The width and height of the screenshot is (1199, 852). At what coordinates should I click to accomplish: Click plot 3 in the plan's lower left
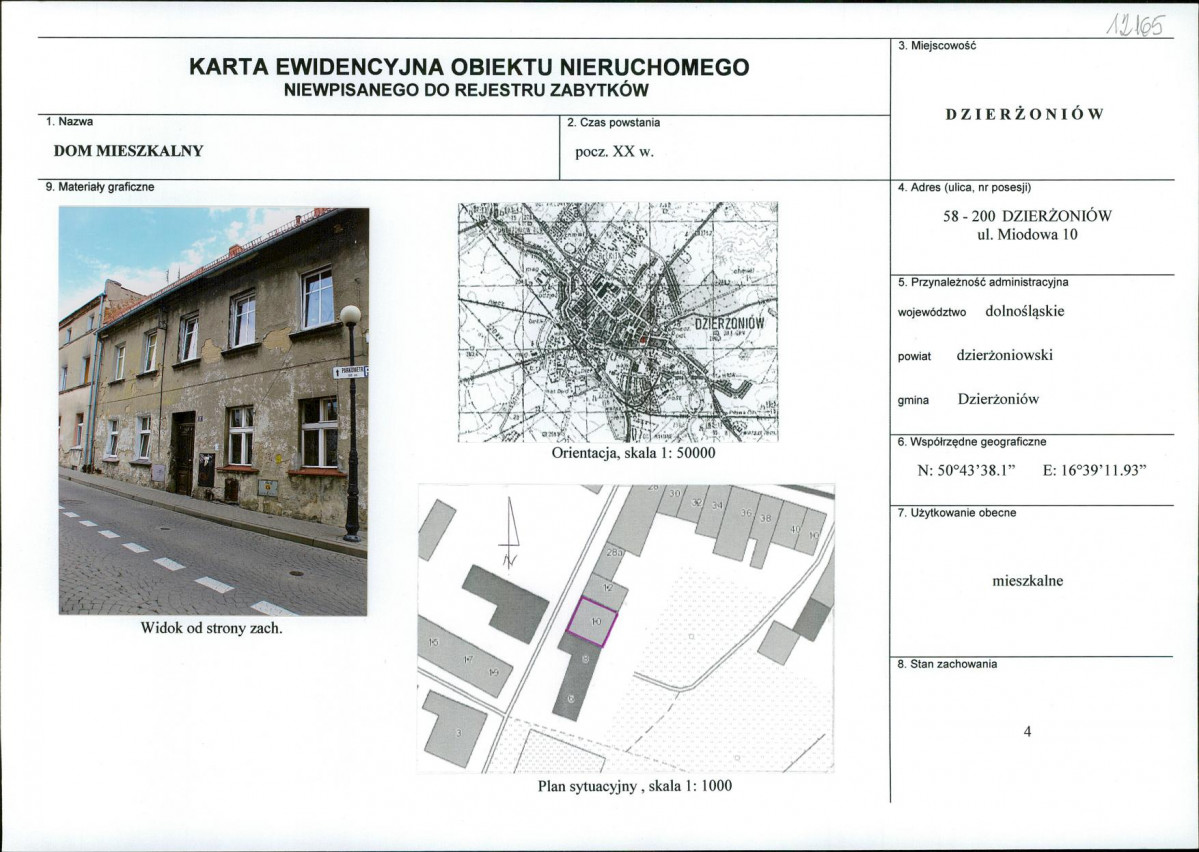pos(459,732)
